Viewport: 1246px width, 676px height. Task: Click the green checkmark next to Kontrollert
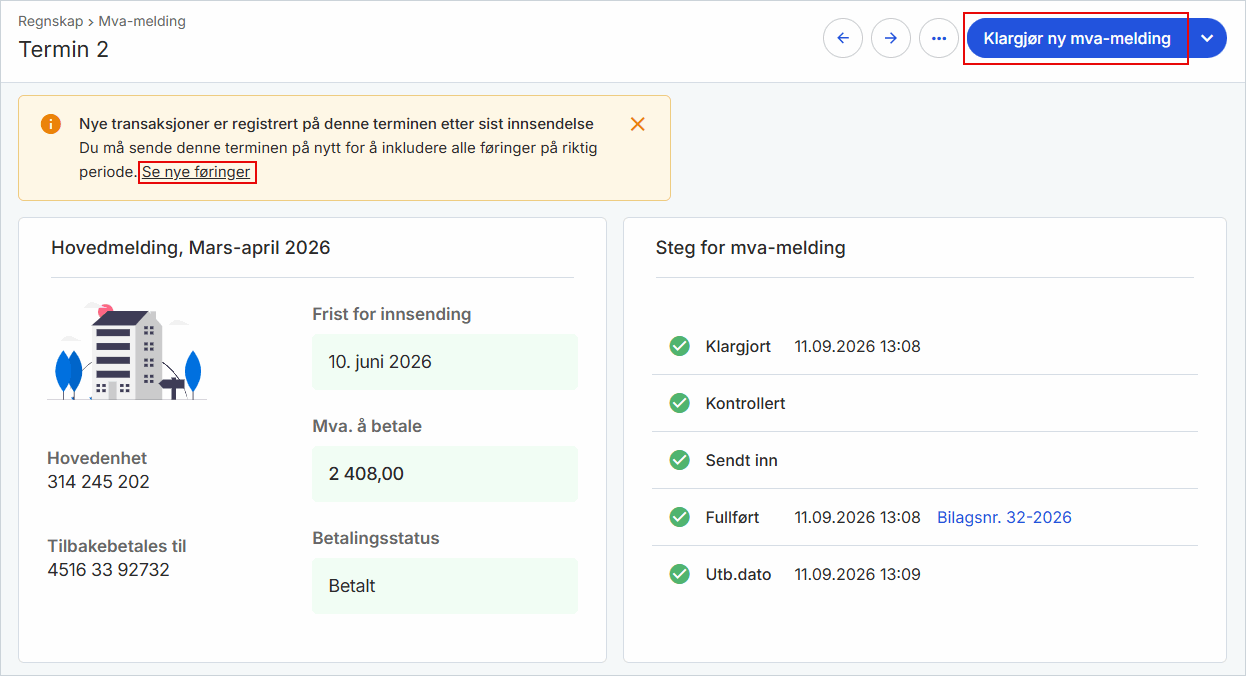[680, 403]
